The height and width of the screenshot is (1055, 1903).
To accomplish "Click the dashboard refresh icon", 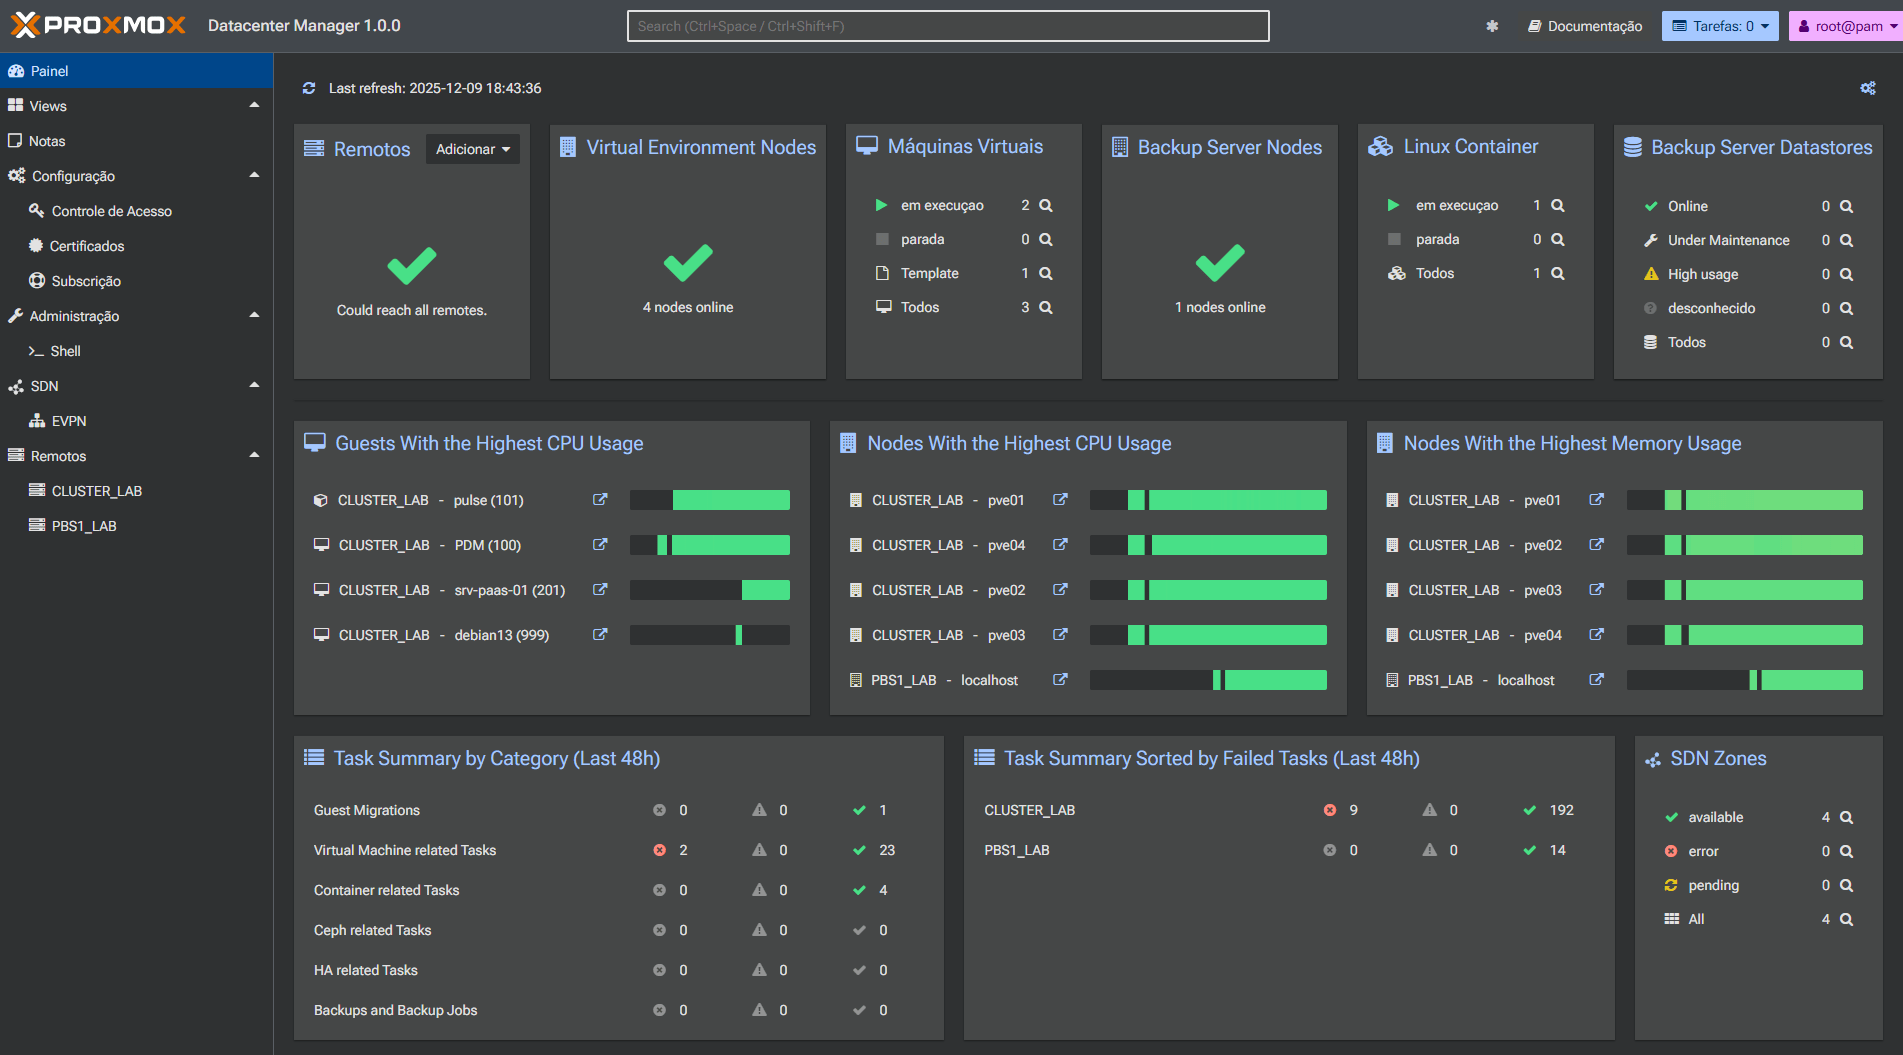I will point(309,88).
